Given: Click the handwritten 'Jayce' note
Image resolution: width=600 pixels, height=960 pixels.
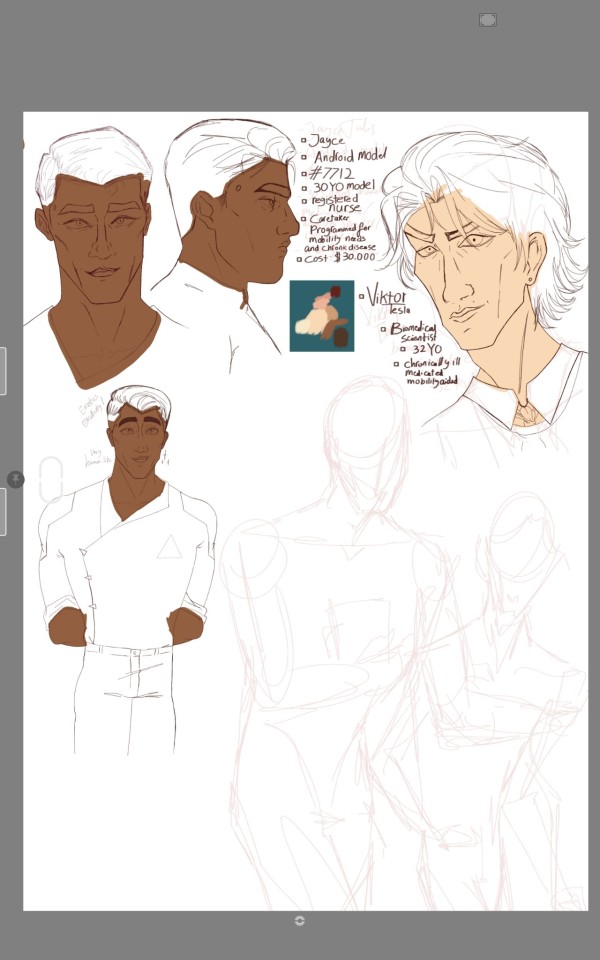Looking at the screenshot, I should point(327,140).
